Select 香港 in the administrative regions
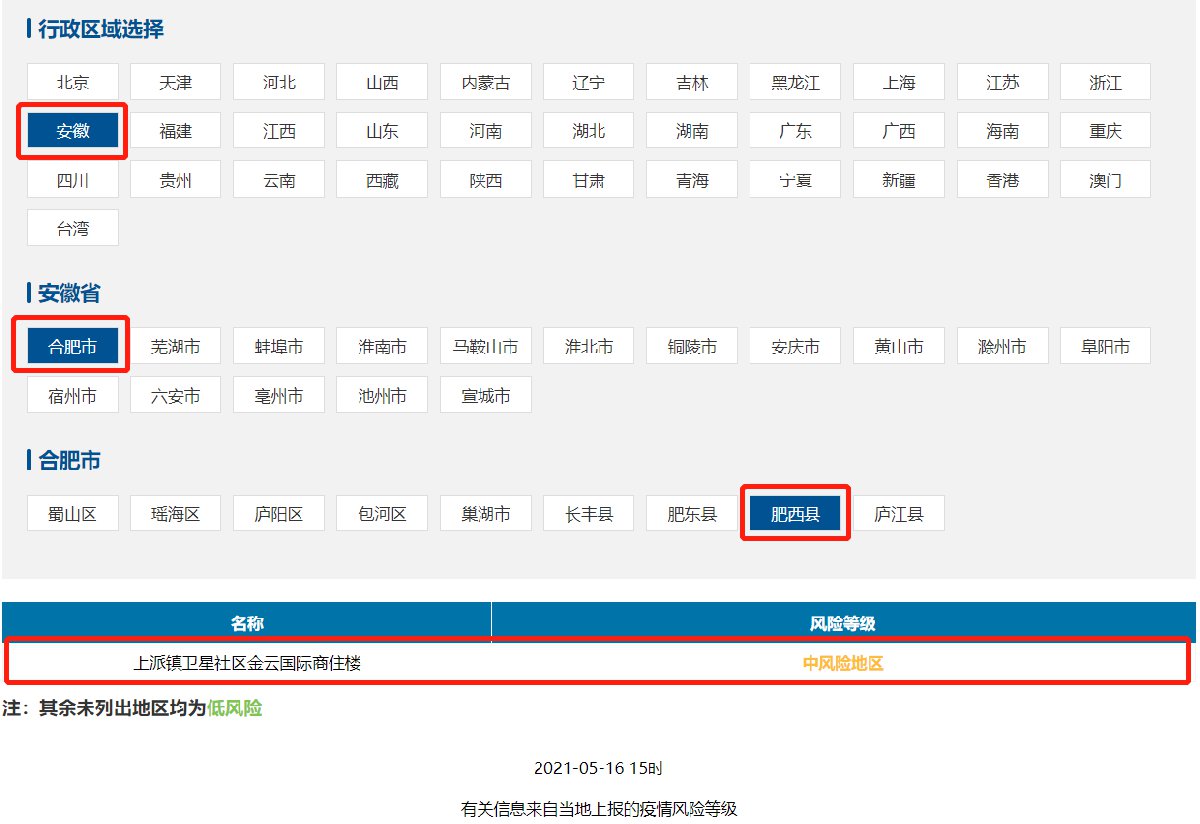The width and height of the screenshot is (1200, 824). (x=1001, y=179)
